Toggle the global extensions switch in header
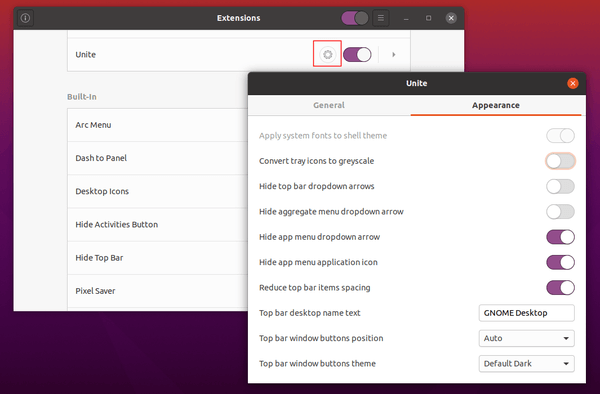 tap(355, 18)
